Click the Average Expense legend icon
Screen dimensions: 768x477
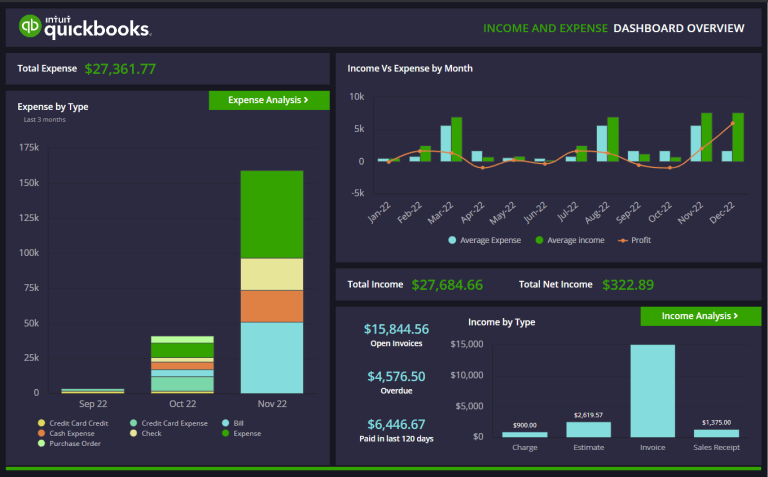(x=452, y=240)
